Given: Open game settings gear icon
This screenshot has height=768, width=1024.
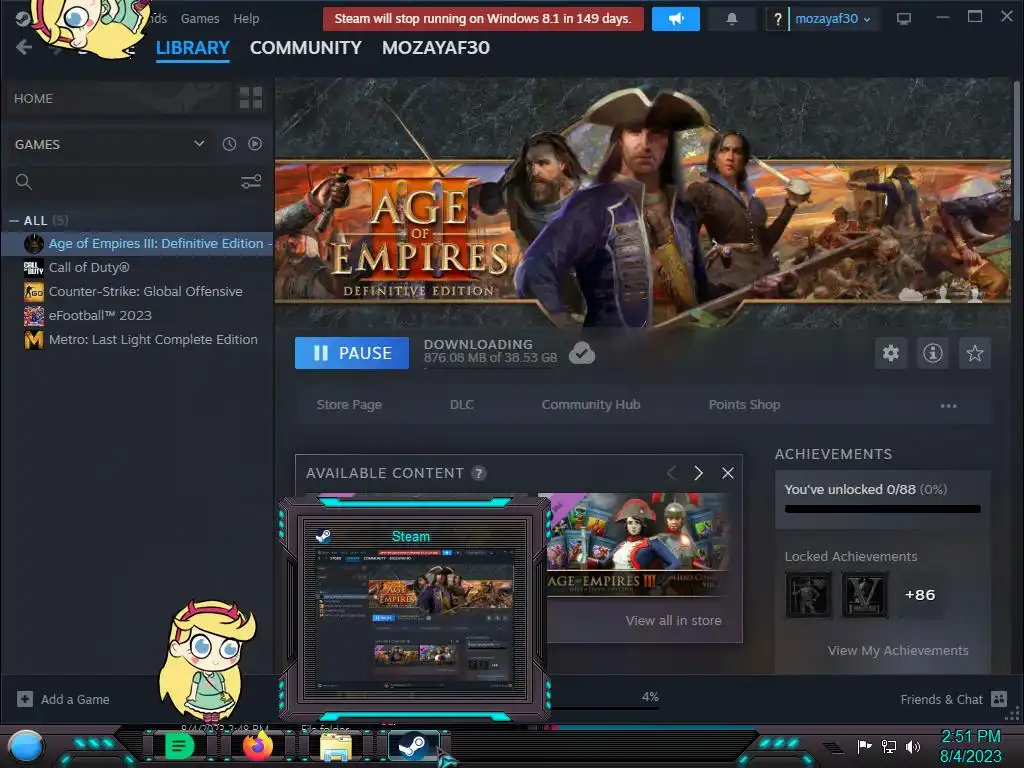Looking at the screenshot, I should 891,353.
